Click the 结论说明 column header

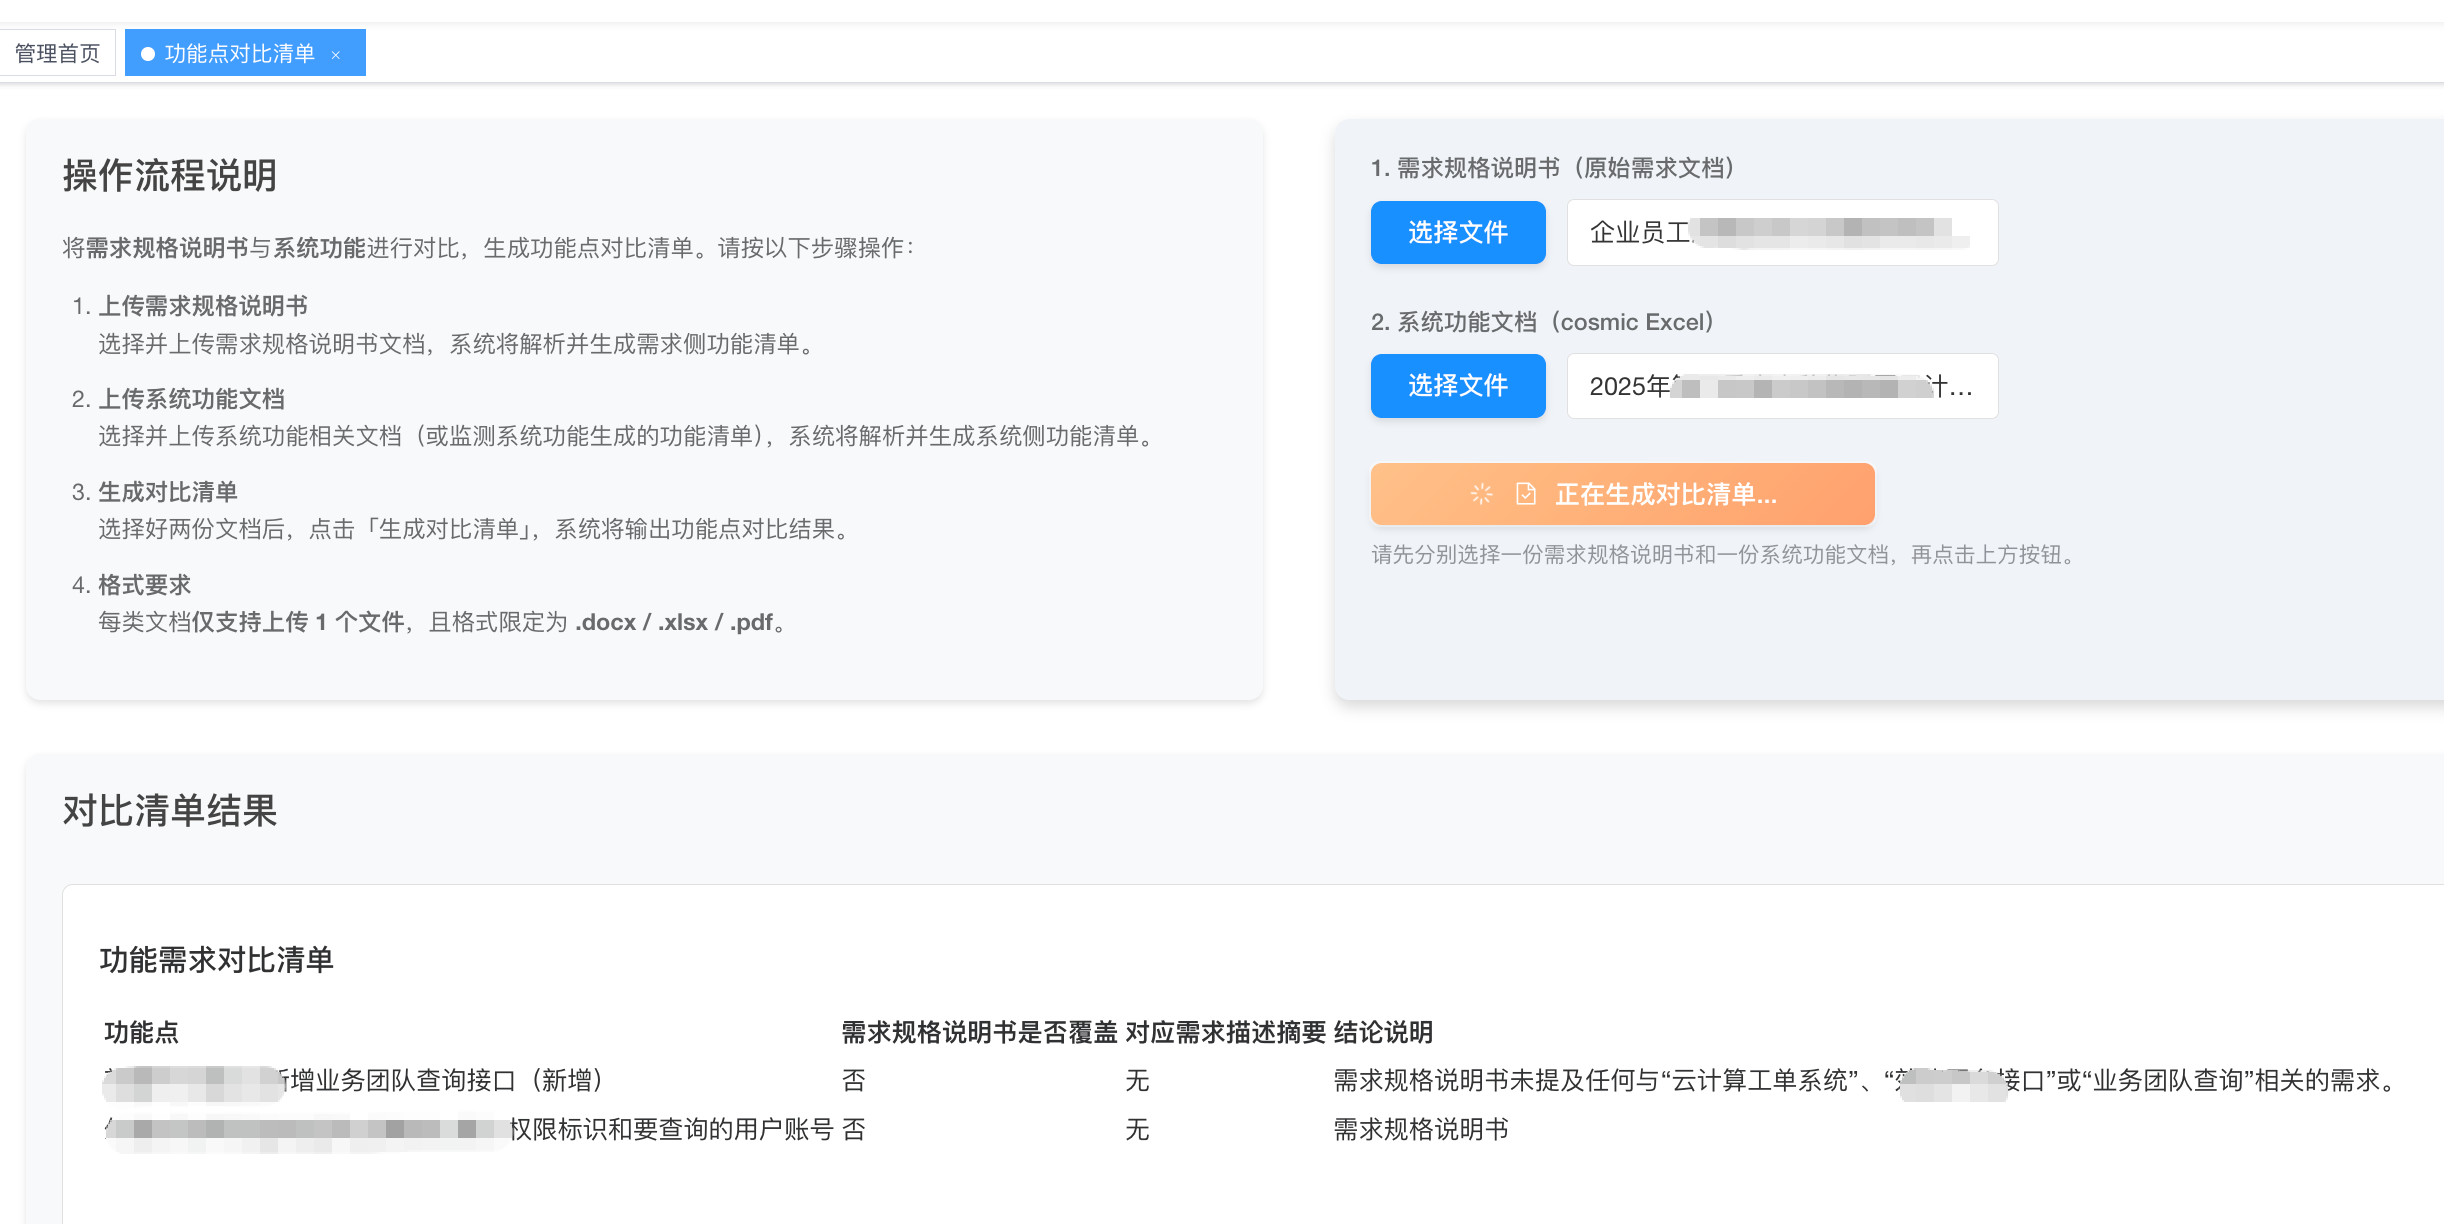pyautogui.click(x=1383, y=1032)
